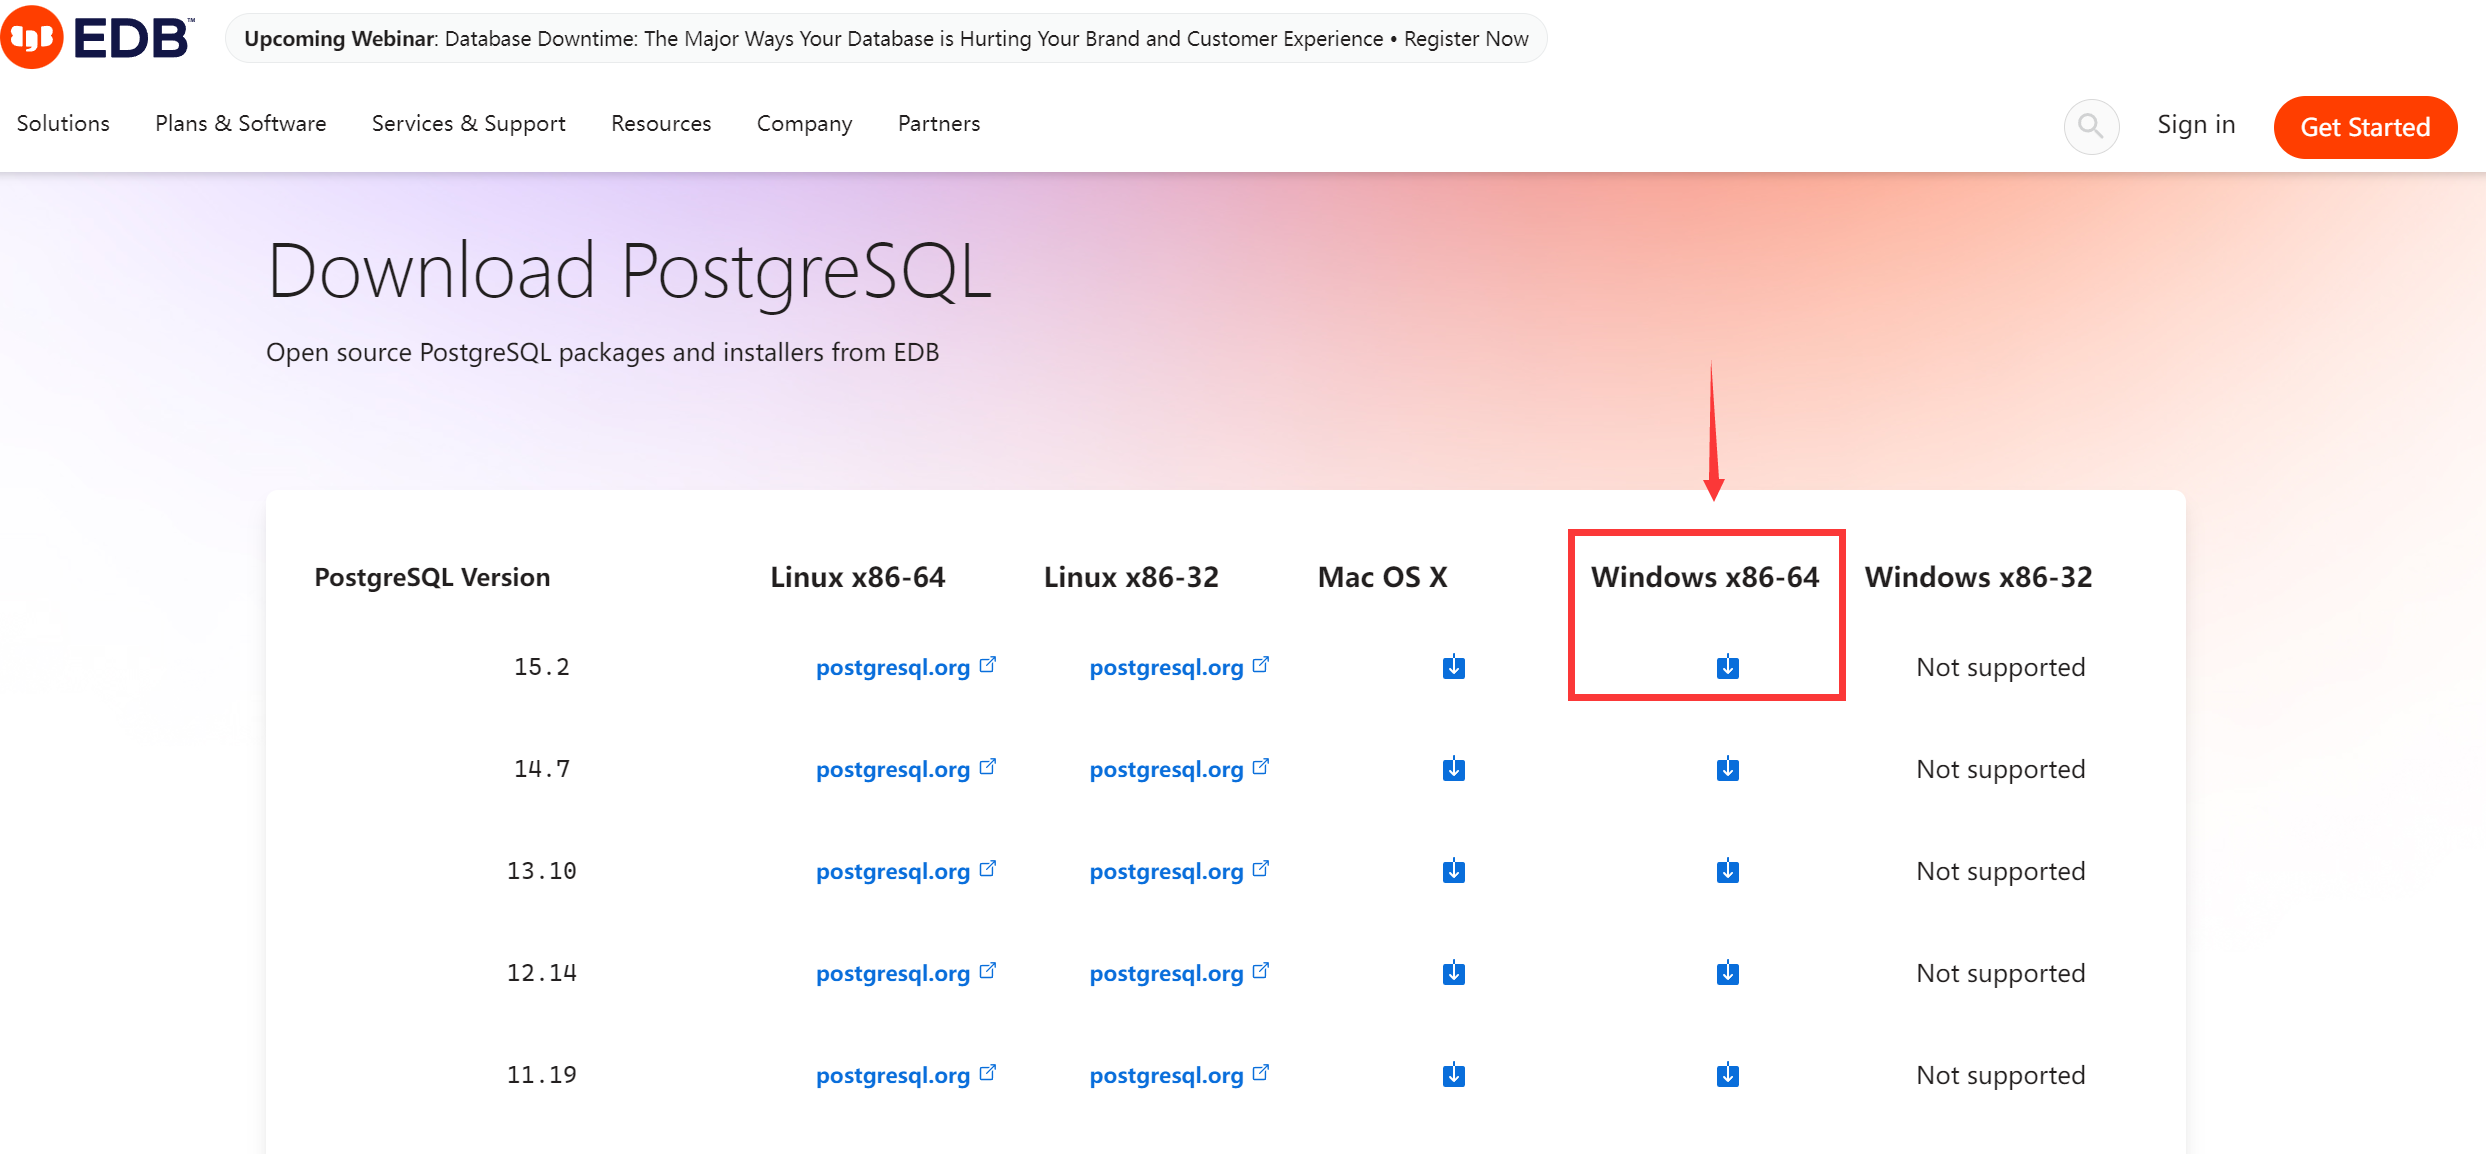Click Not supported in the 12.14 row
The width and height of the screenshot is (2486, 1154).
tap(2001, 973)
